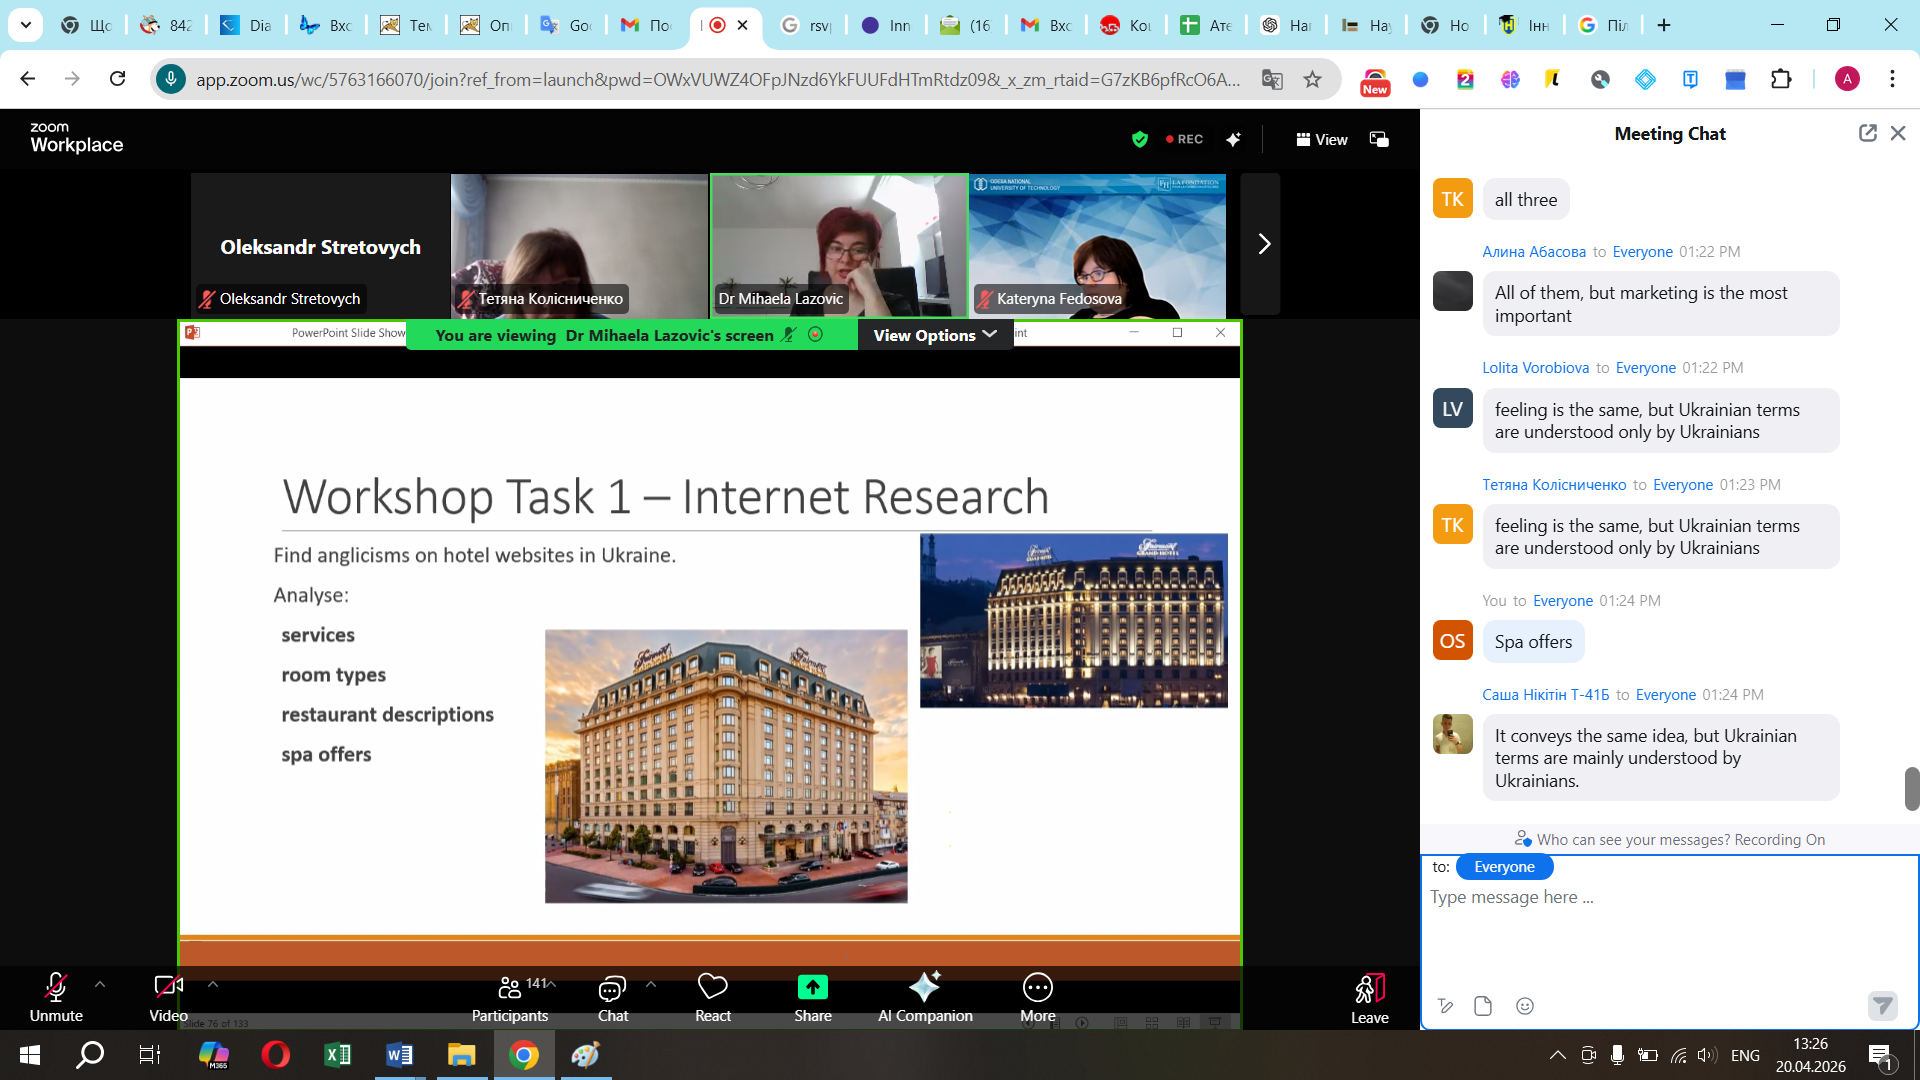Click the attach file icon in chat
Viewport: 1920px width, 1080px height.
pyautogui.click(x=1483, y=1006)
